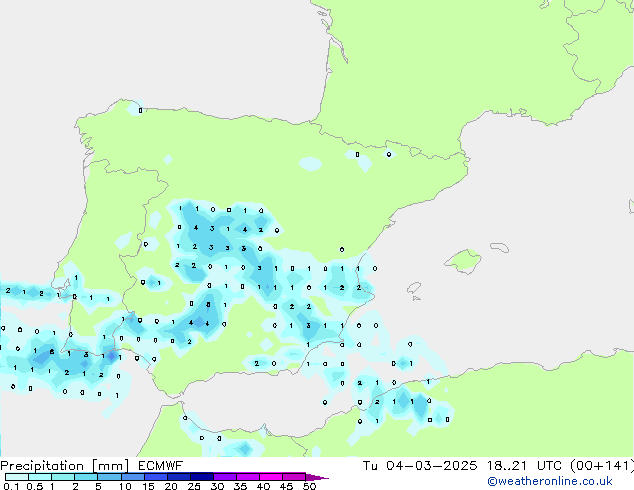Pick the 25–30 mm dark blue swatch
Image resolution: width=634 pixels, height=490 pixels.
point(201,477)
